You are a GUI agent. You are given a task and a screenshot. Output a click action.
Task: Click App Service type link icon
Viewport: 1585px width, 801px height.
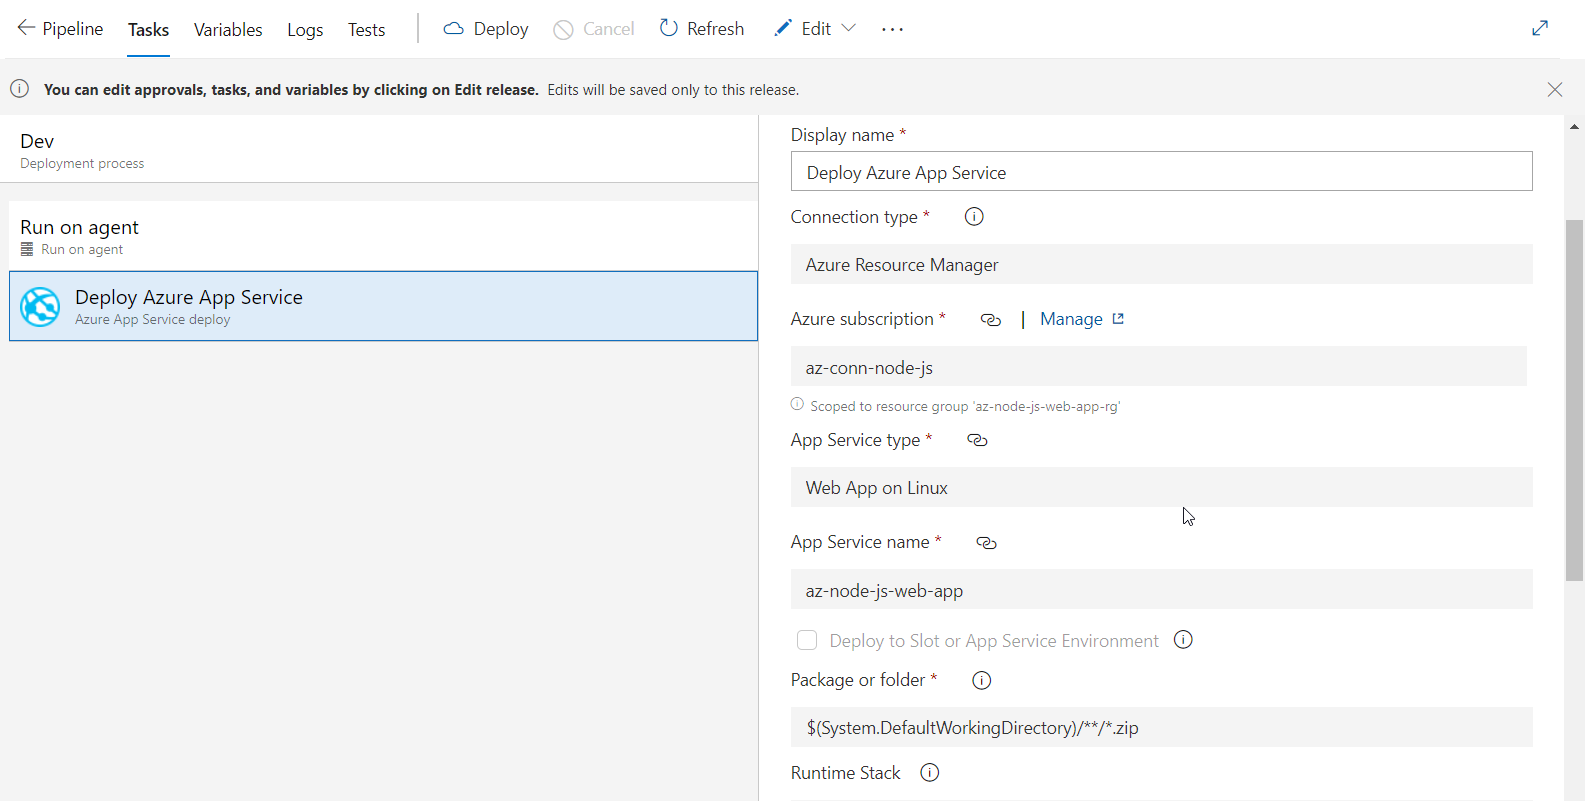tap(977, 440)
